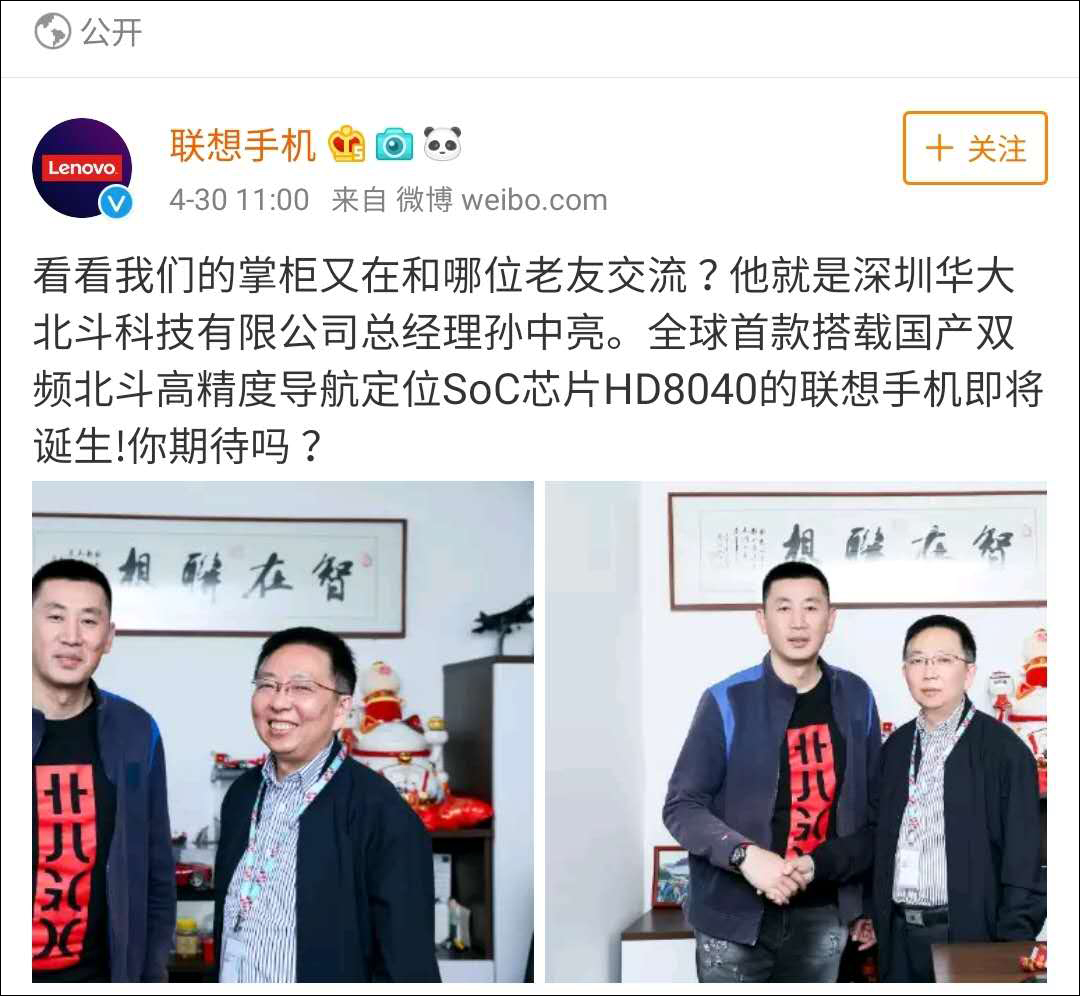Screen dimensions: 1080x996
Task: Open the left photo thumbnail
Action: point(282,732)
